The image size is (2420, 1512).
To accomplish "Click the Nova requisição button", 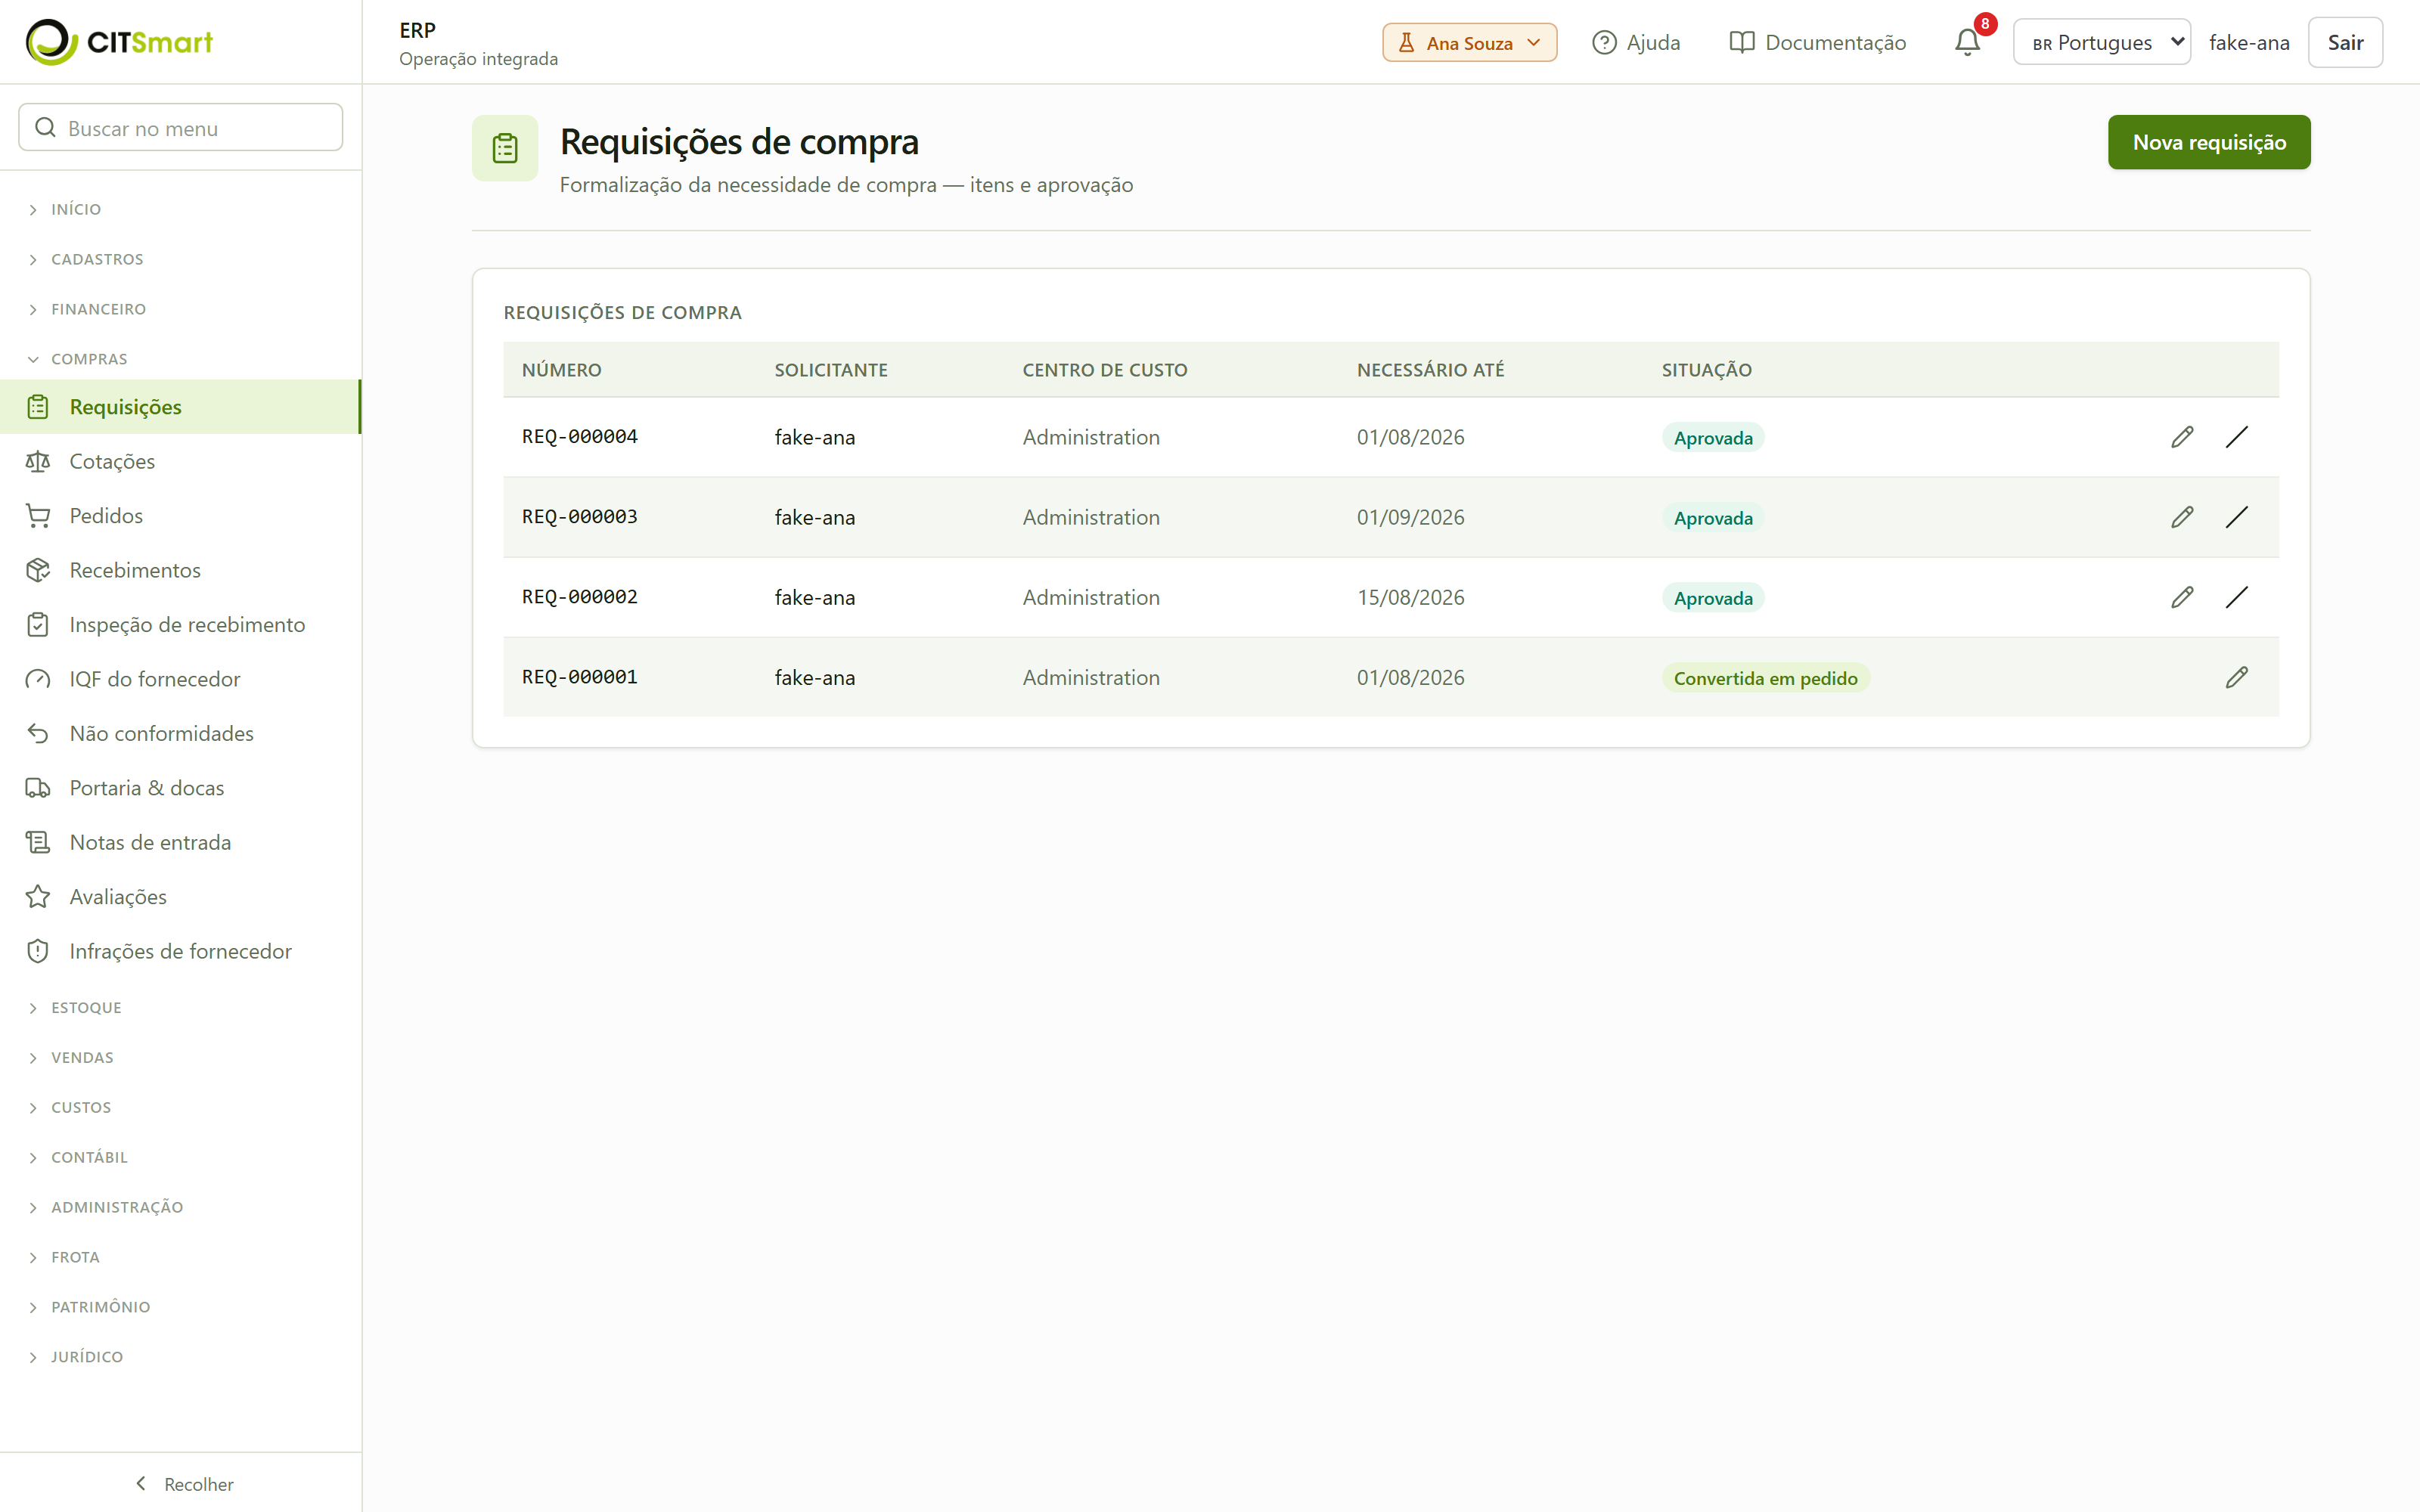I will click(x=2209, y=142).
